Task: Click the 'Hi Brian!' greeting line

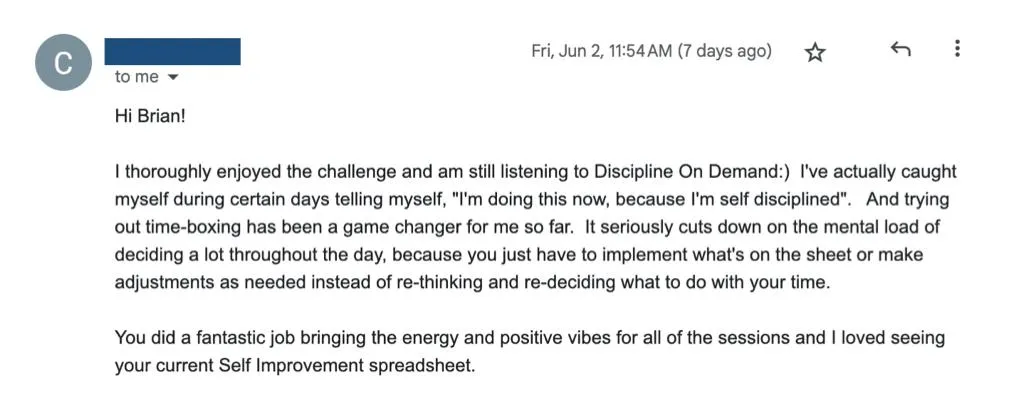Action: (x=151, y=117)
